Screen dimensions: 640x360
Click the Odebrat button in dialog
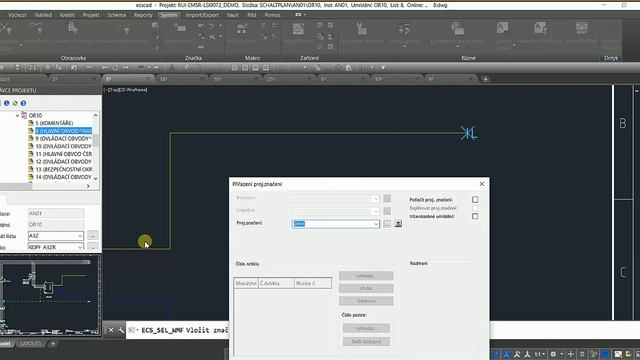pos(366,301)
